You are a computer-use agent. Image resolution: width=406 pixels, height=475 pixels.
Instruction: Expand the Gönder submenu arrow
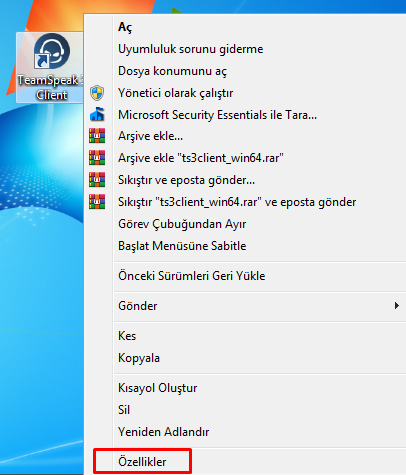tap(396, 306)
